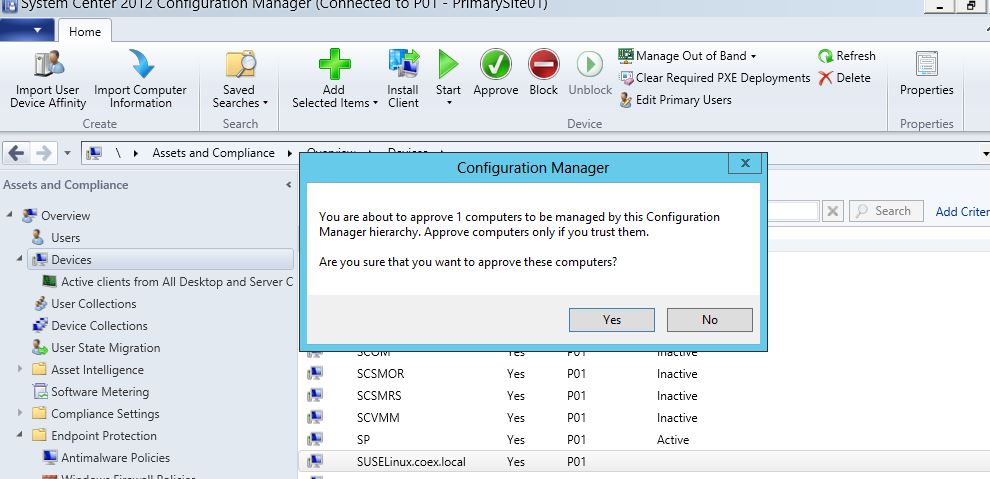This screenshot has width=990, height=479.
Task: Click the greyed Unblock icon
Action: (590, 64)
